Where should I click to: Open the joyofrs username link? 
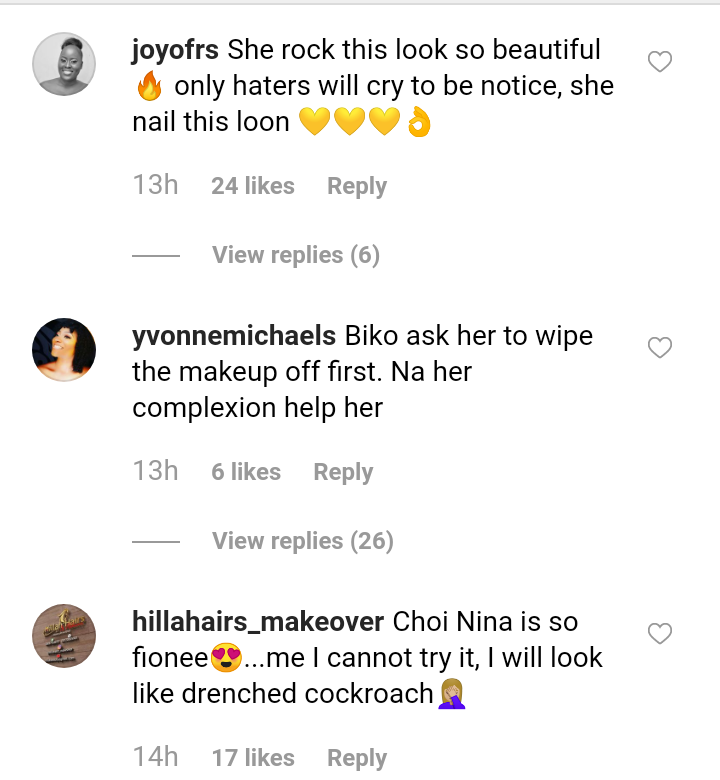coord(175,49)
